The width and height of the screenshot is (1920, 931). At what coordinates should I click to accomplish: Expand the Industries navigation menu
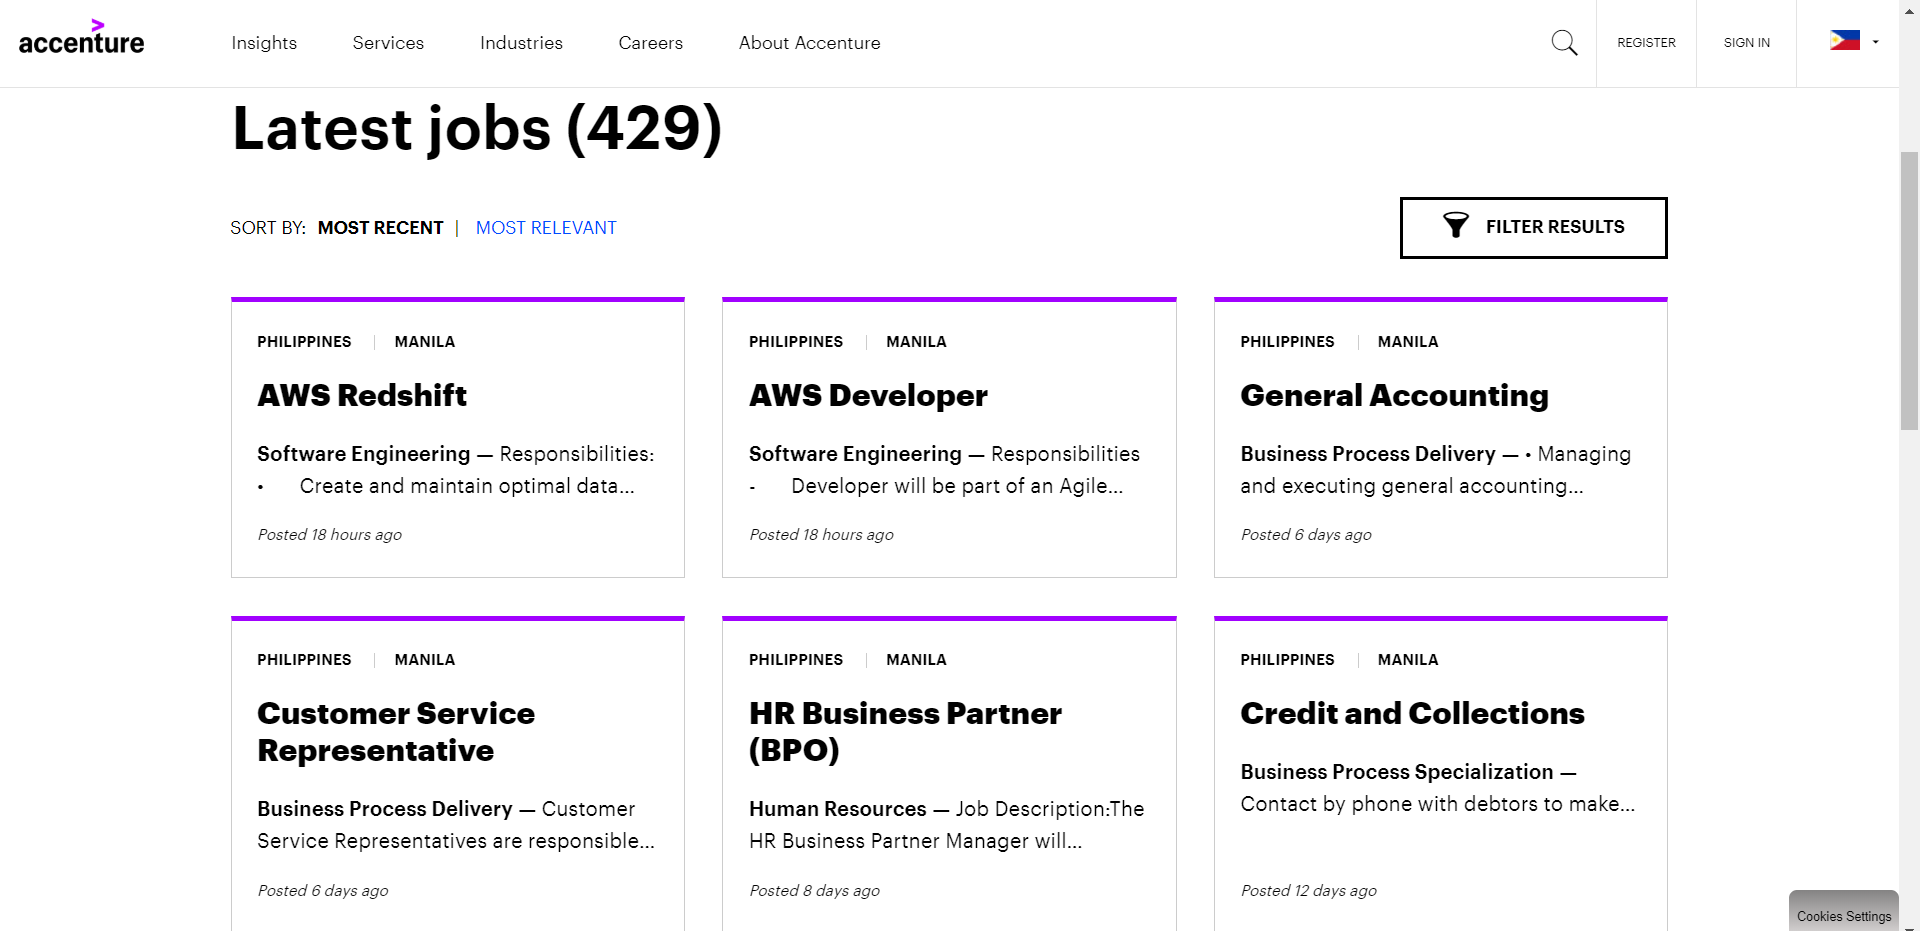coord(521,43)
